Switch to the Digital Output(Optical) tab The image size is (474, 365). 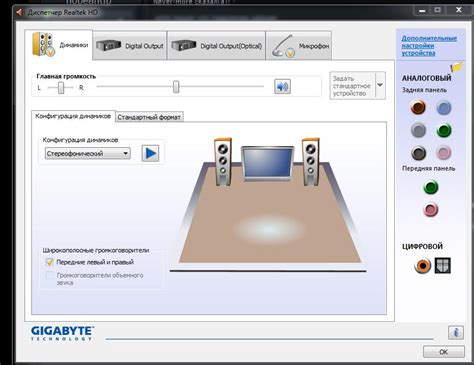click(x=216, y=46)
